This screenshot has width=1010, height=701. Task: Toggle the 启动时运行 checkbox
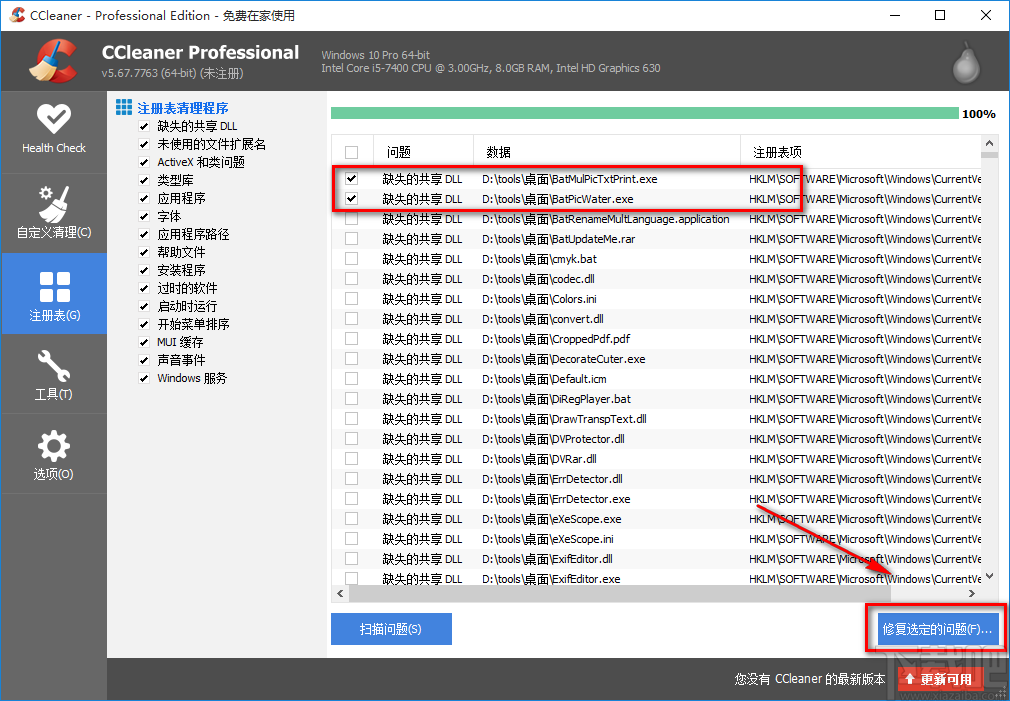coord(144,307)
